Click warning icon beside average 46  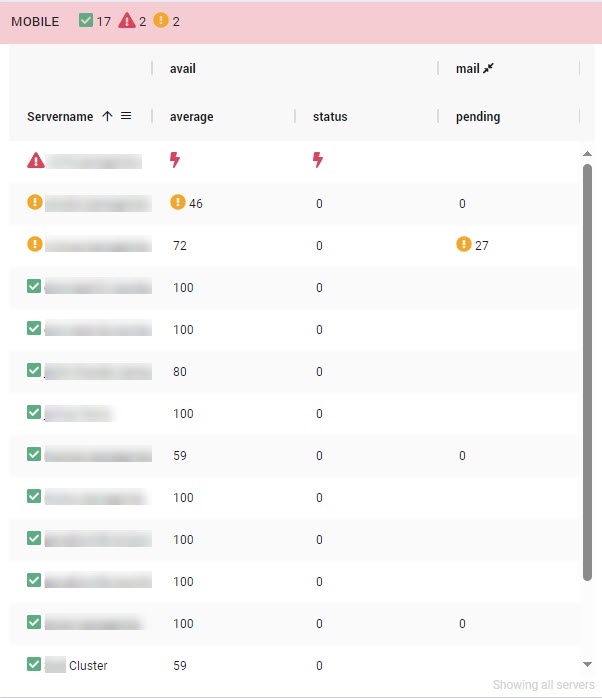[178, 202]
